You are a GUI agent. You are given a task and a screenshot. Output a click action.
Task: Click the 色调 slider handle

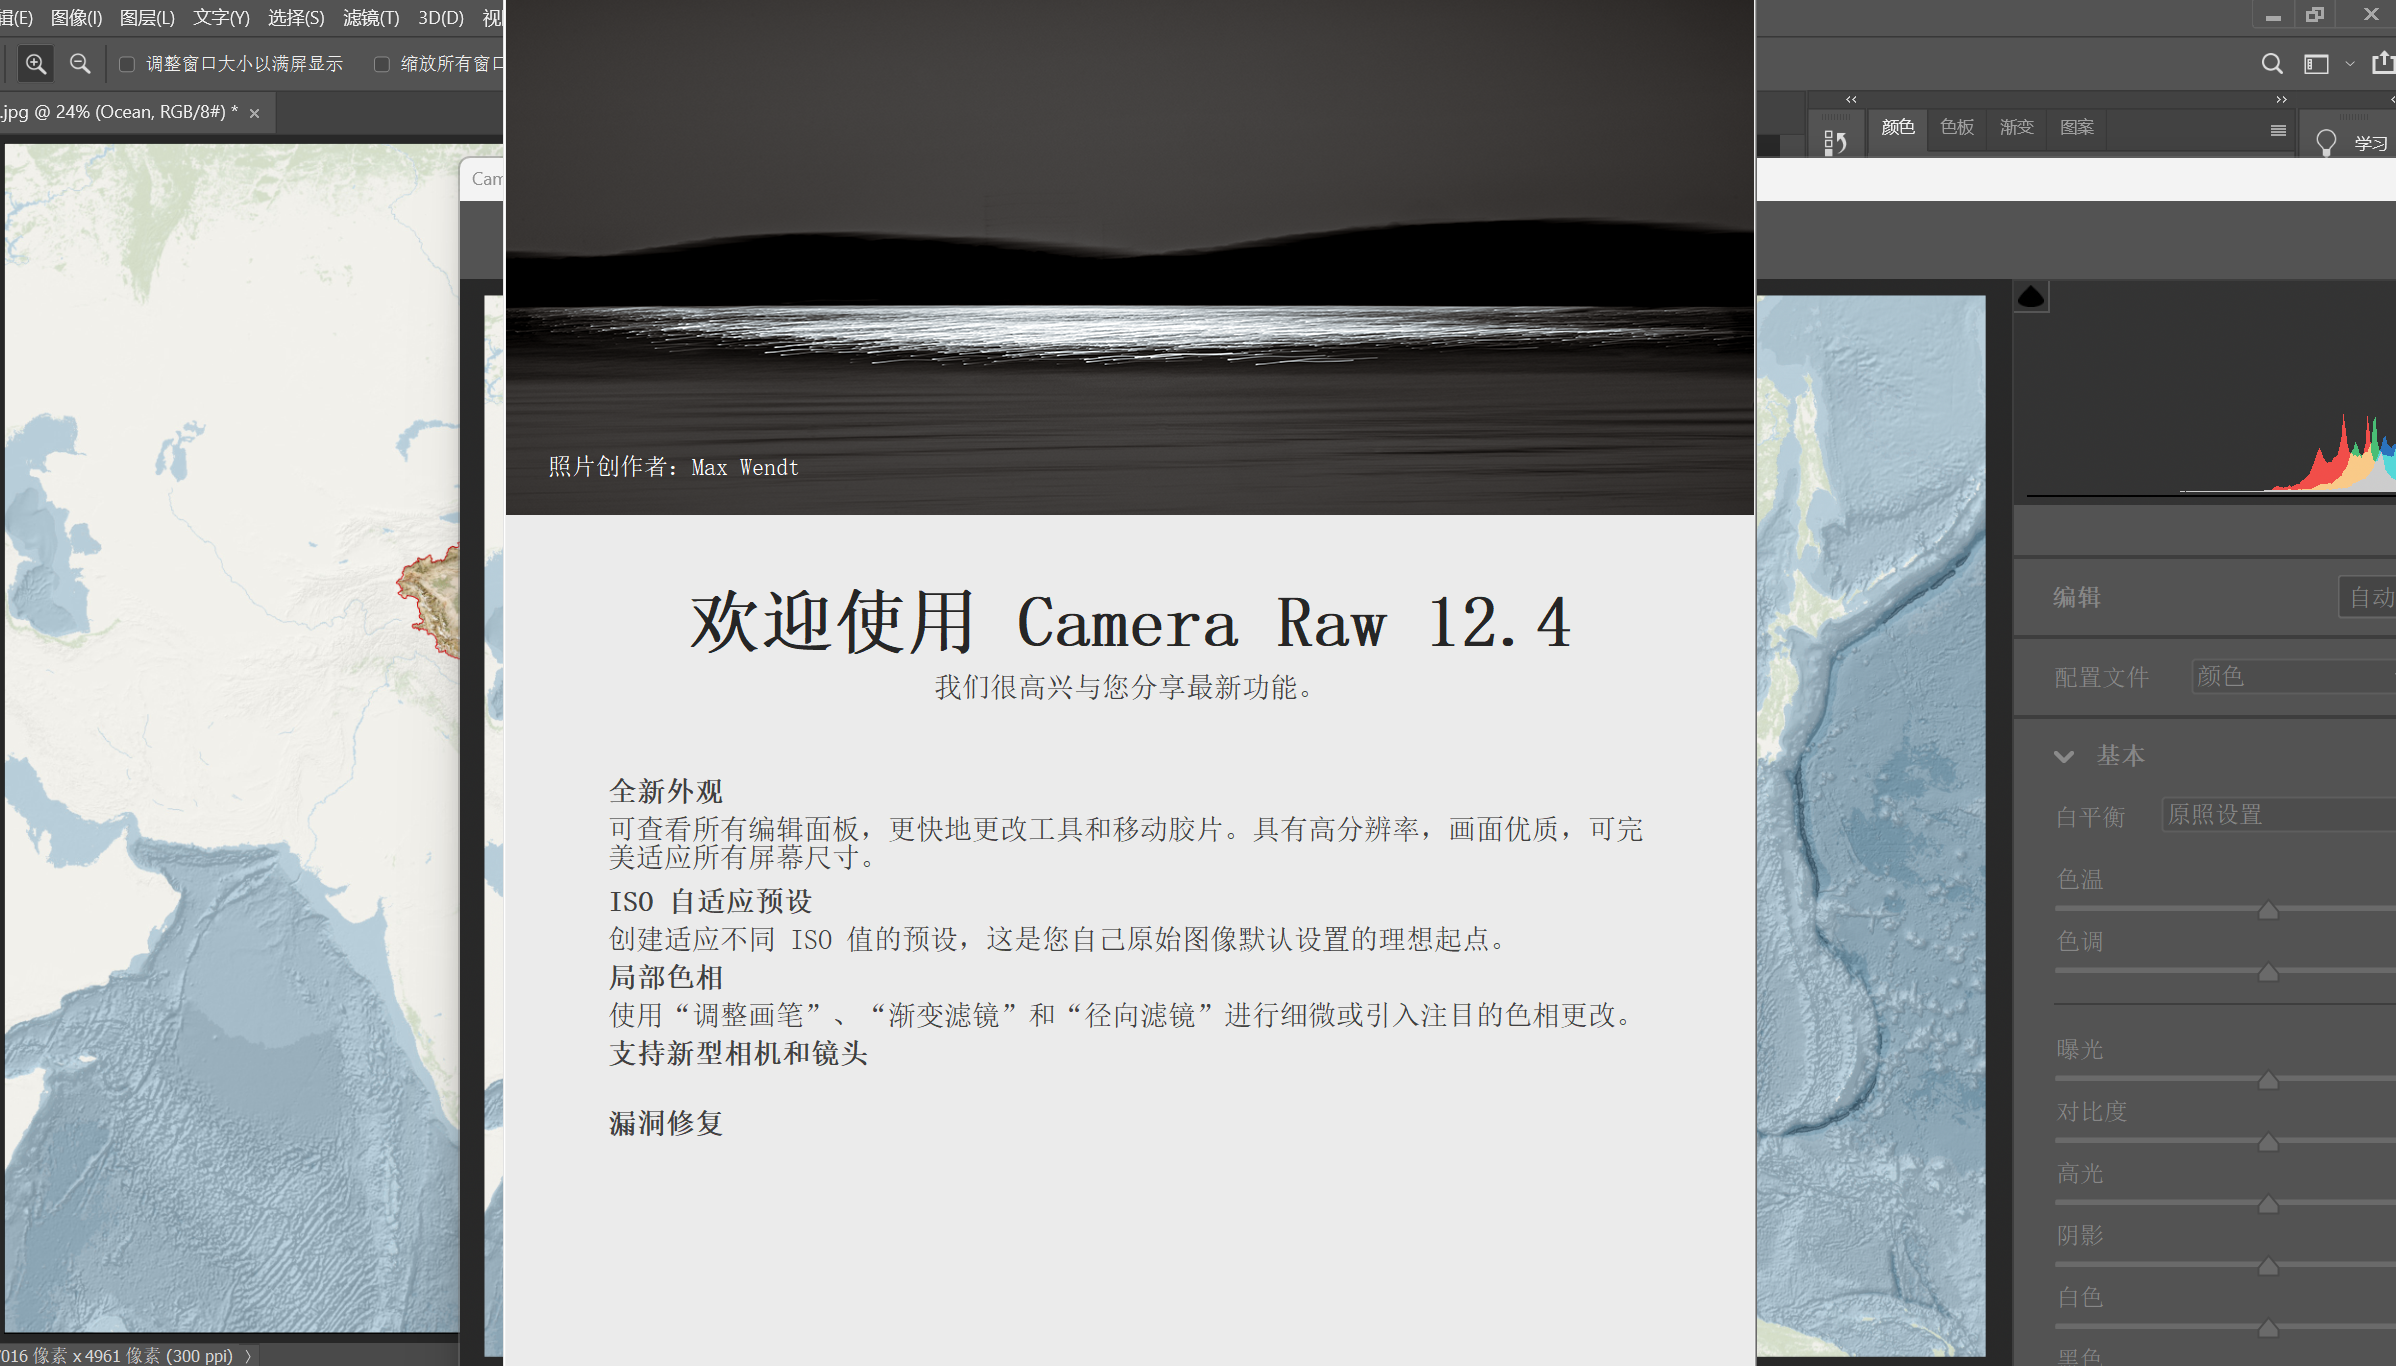2268,972
